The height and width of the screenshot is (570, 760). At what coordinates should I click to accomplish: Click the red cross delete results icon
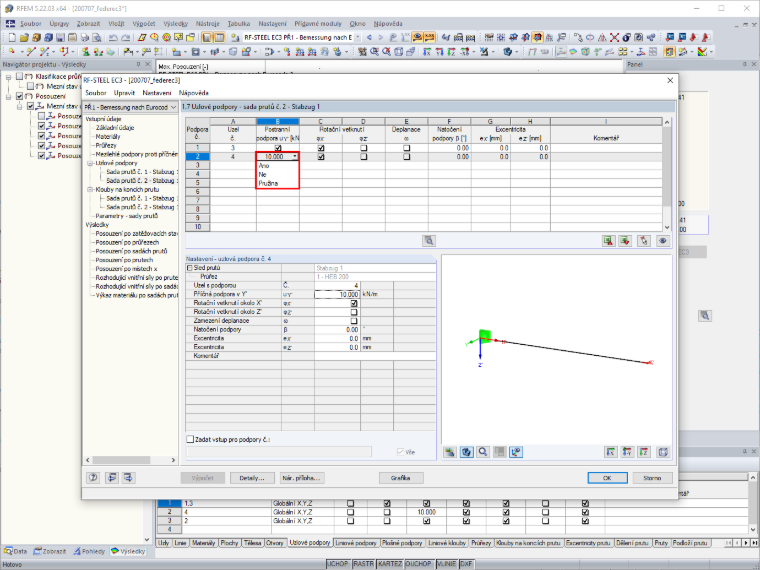[615, 37]
